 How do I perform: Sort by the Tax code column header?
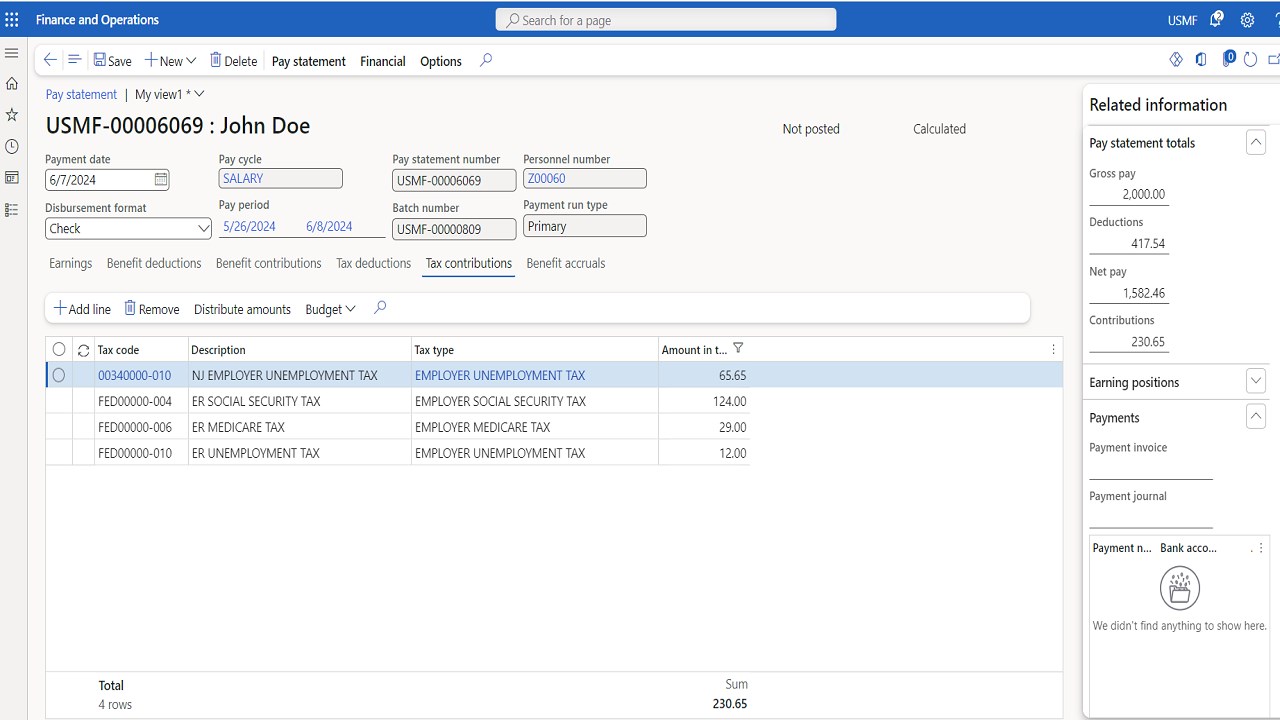pos(118,350)
